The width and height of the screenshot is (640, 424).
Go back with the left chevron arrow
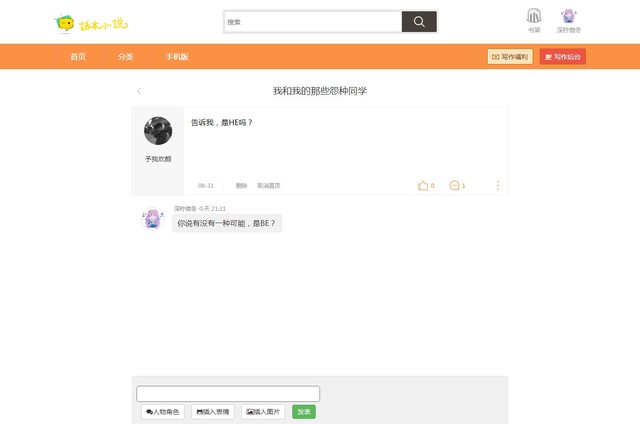pyautogui.click(x=139, y=91)
